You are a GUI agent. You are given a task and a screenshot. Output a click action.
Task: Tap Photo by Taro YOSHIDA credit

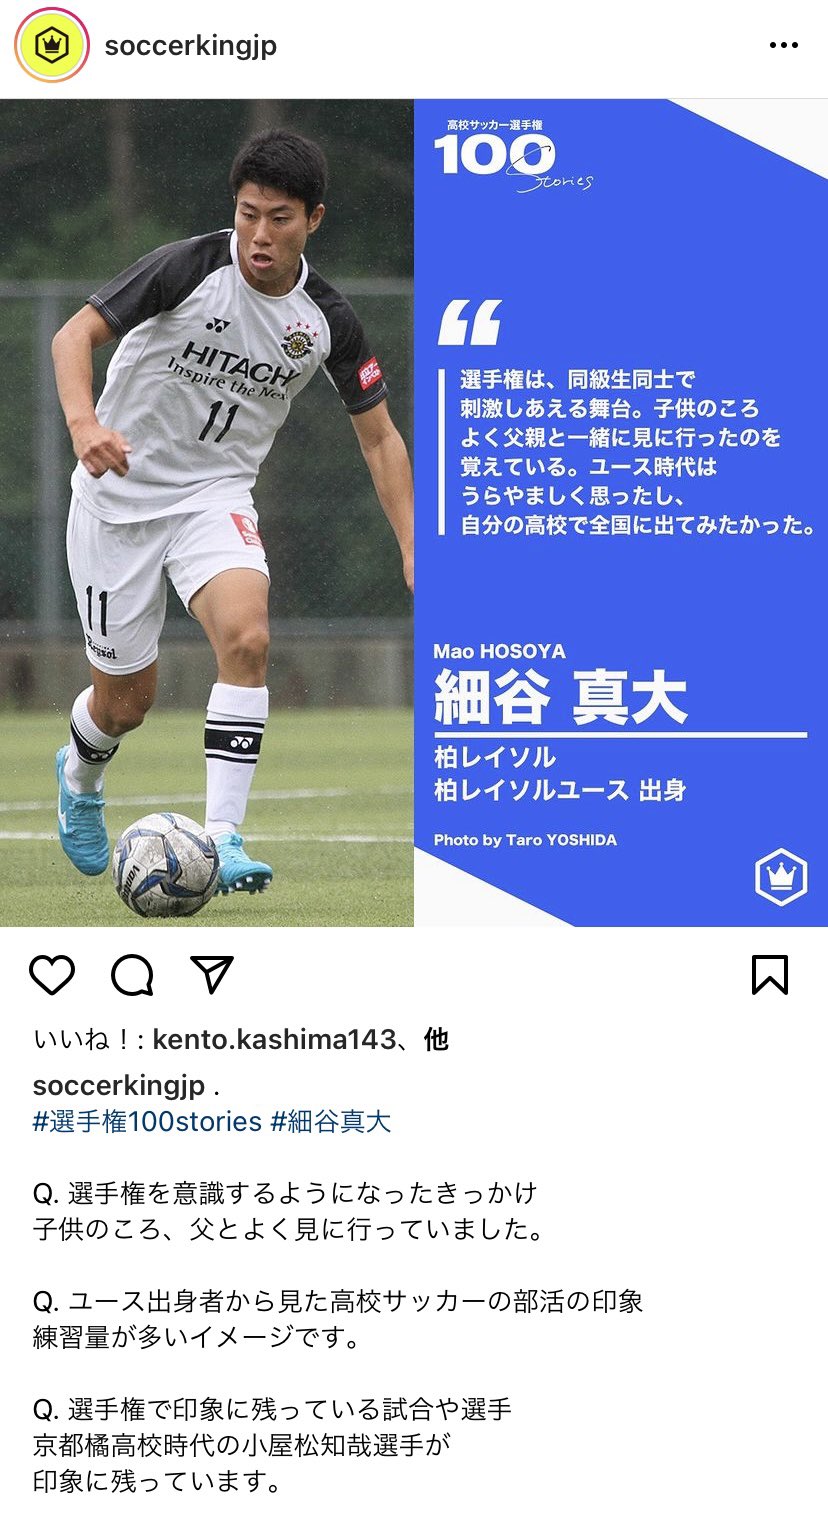click(525, 840)
